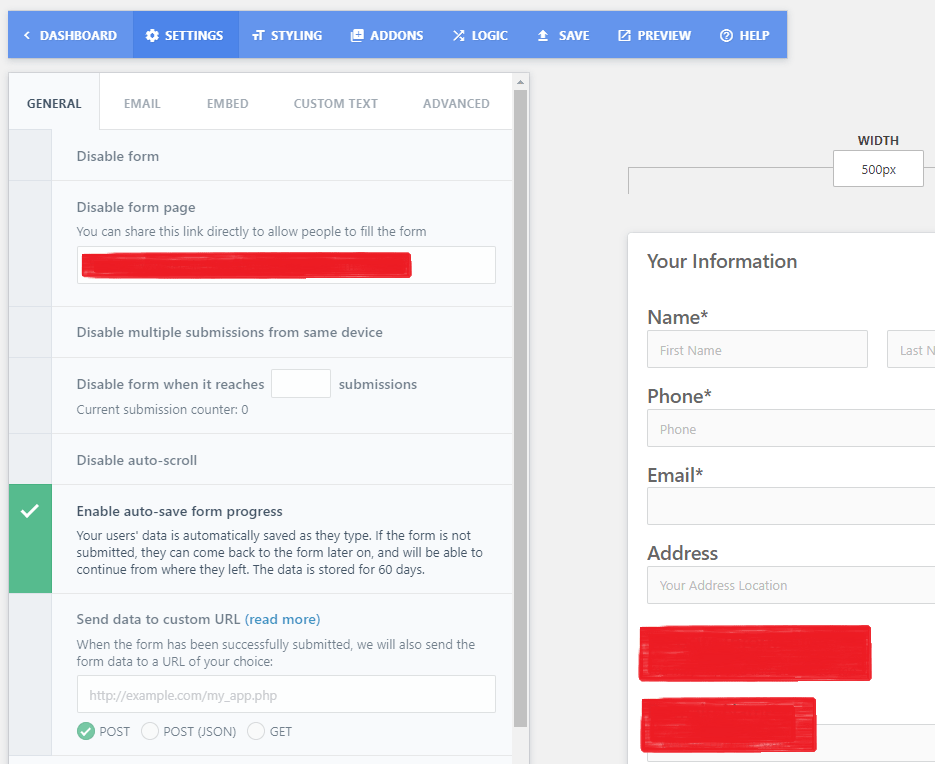Click Current submission counter: 0 text
Screen dimensions: 935x764
(x=162, y=410)
